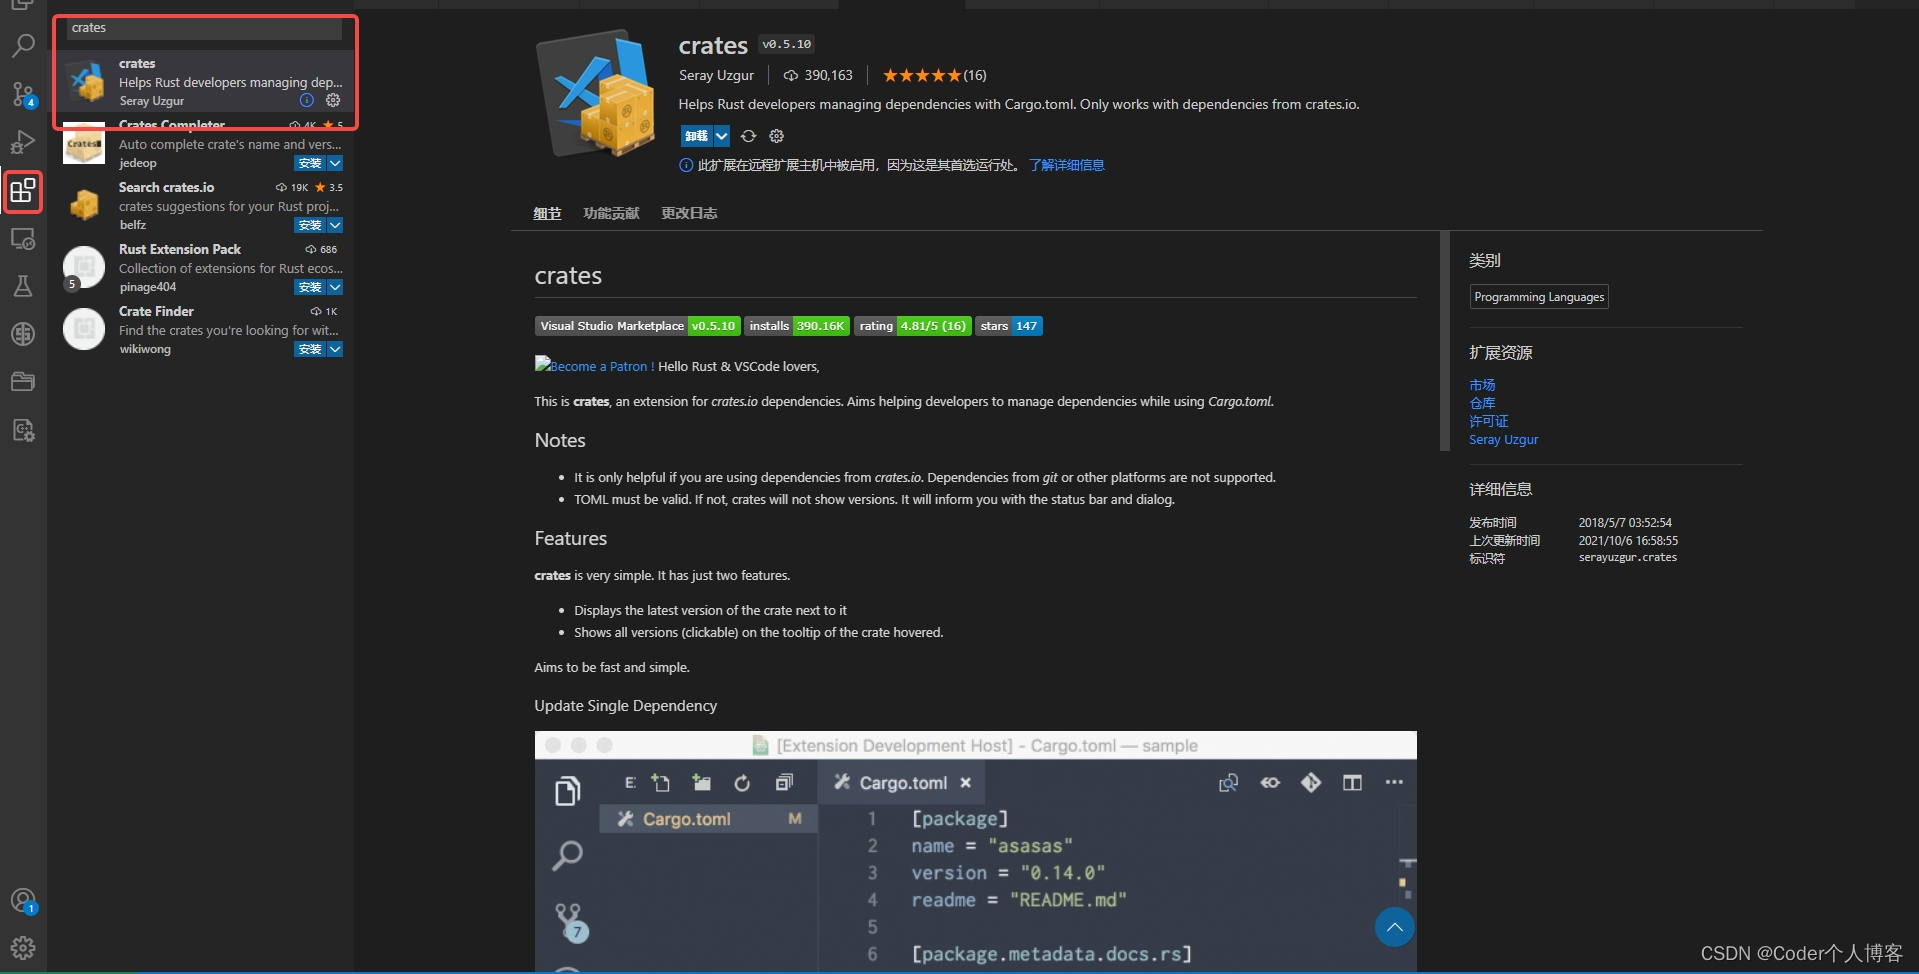This screenshot has height=974, width=1919.
Task: Open the Accounts icon at the activity bar bottom
Action: tap(23, 900)
